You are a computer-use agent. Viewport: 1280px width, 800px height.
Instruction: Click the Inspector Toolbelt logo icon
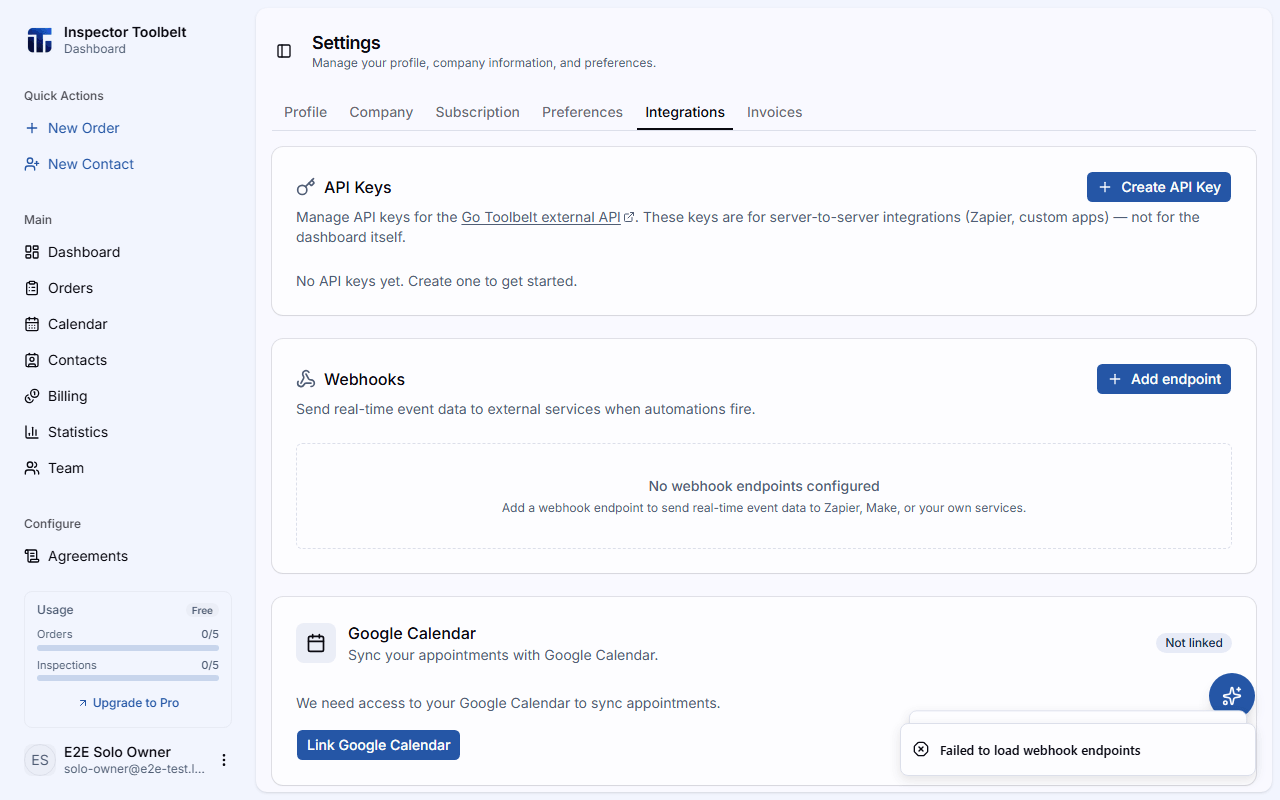[x=39, y=40]
